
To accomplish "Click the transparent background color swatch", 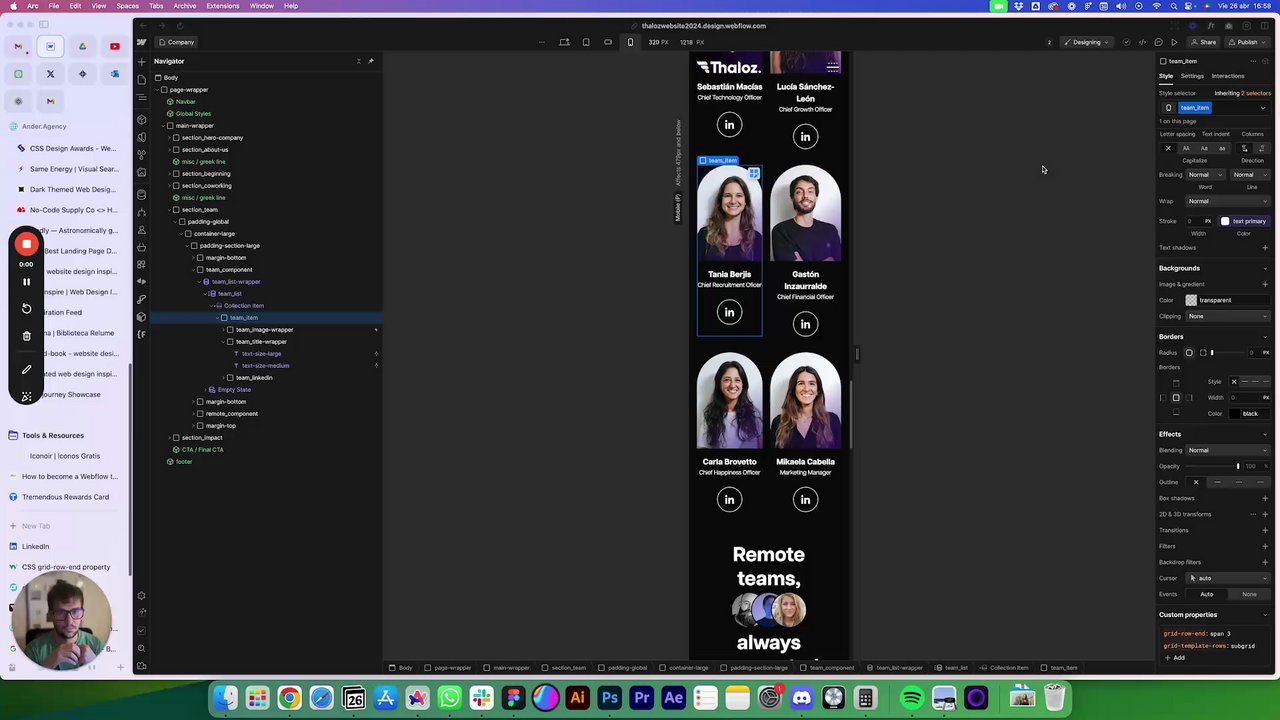I will point(1191,300).
